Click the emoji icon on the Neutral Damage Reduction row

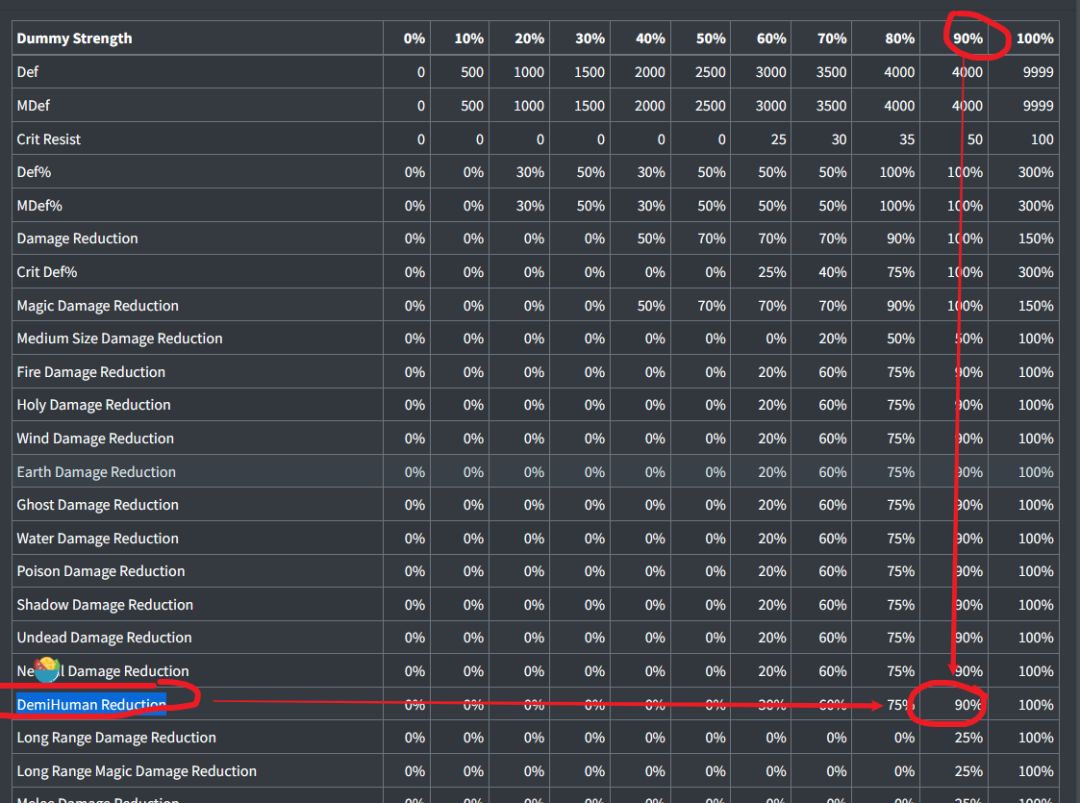coord(47,670)
